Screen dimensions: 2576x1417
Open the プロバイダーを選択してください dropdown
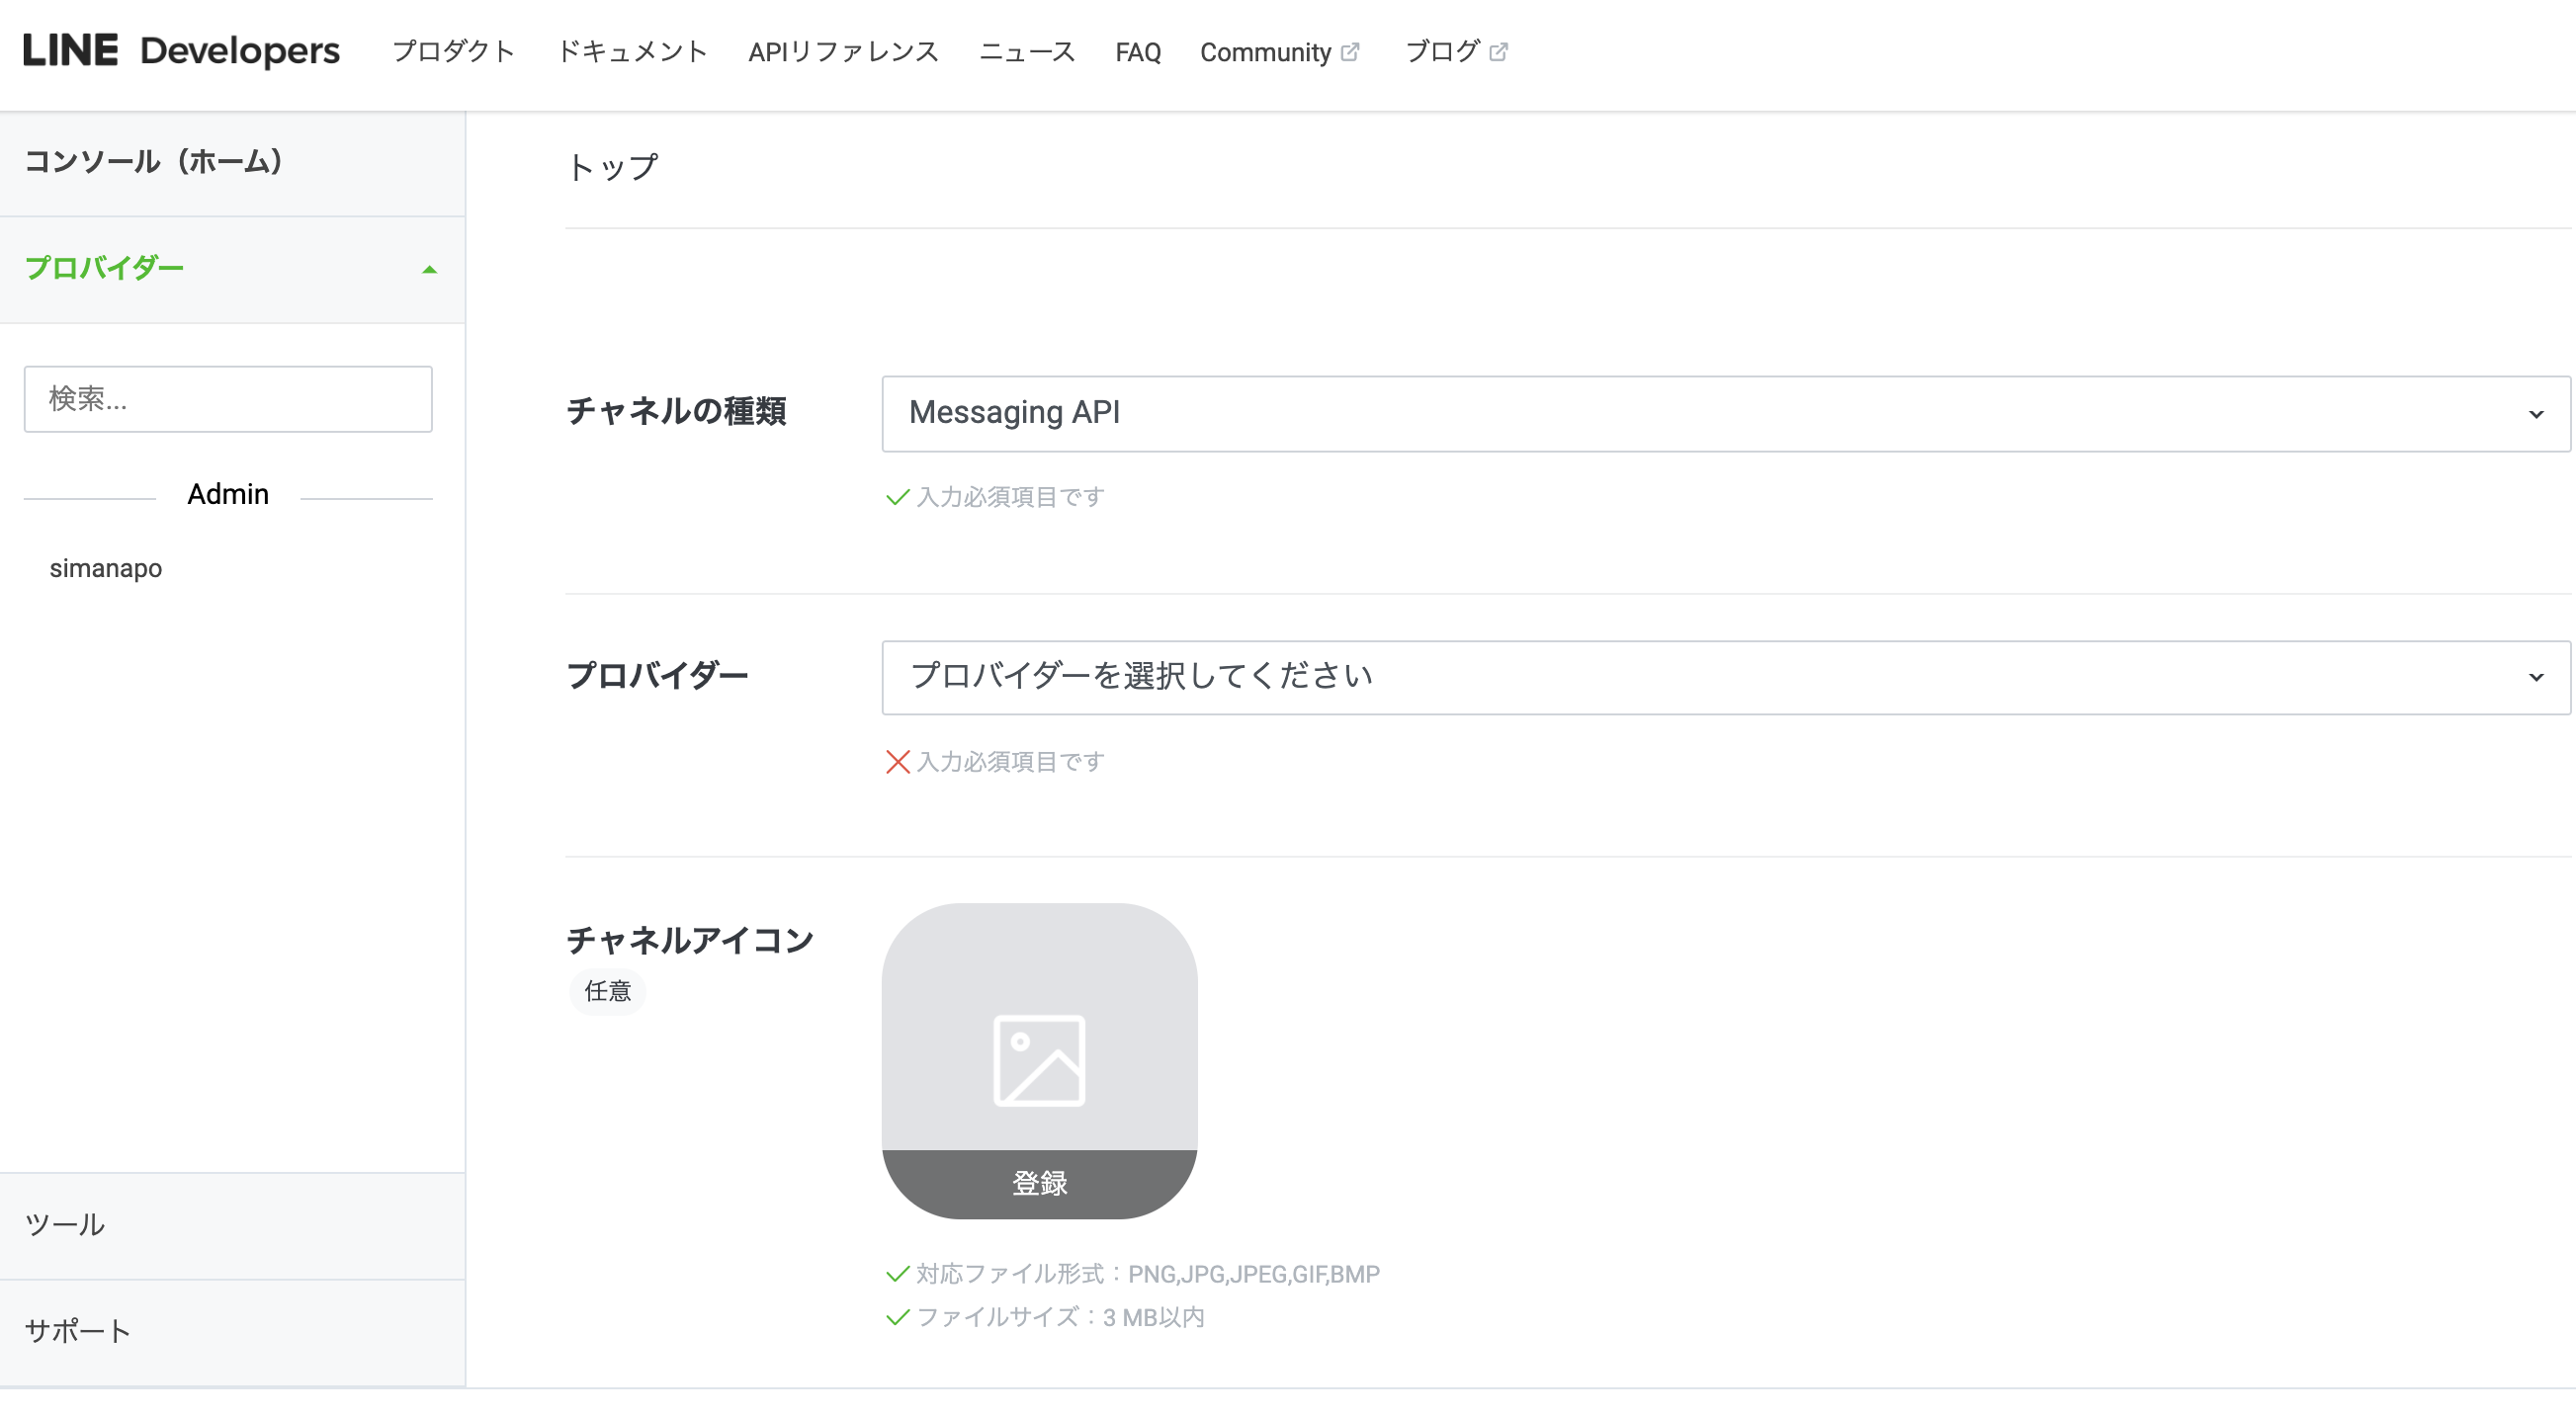click(x=1725, y=677)
